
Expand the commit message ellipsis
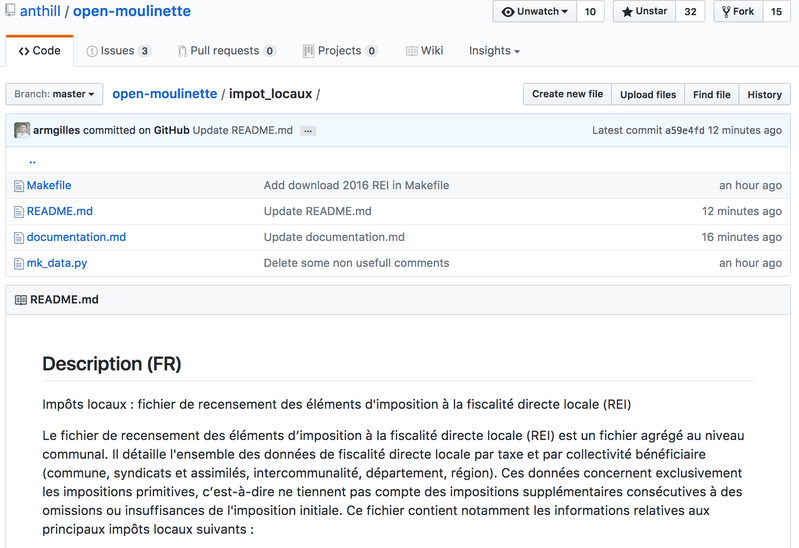[308, 131]
